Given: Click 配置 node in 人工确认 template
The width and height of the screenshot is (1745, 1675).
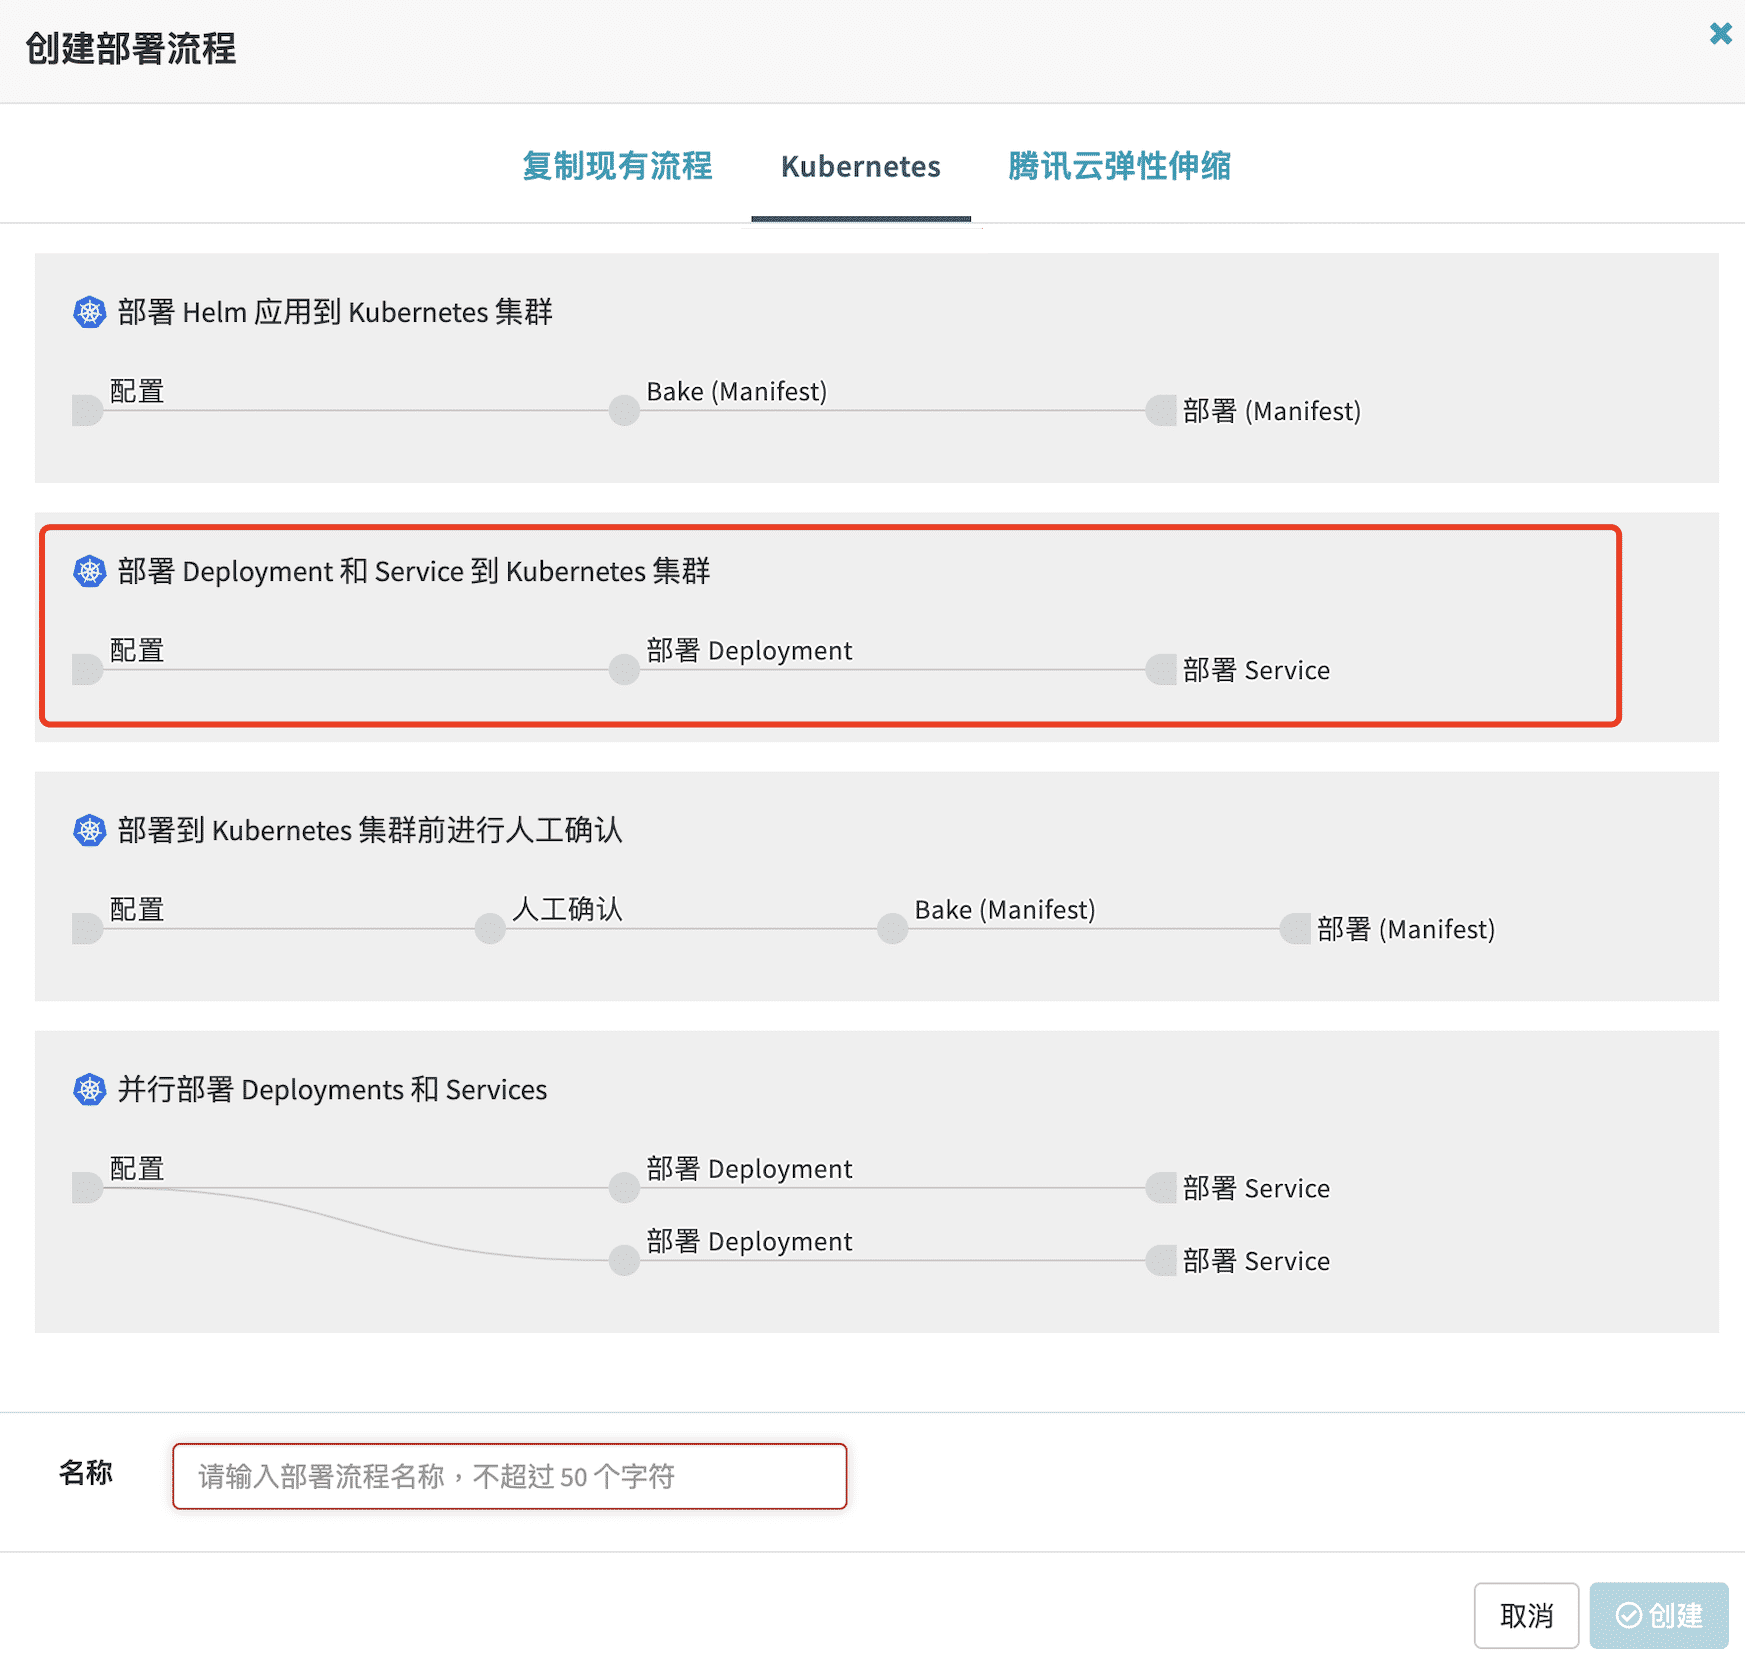Looking at the screenshot, I should [88, 928].
